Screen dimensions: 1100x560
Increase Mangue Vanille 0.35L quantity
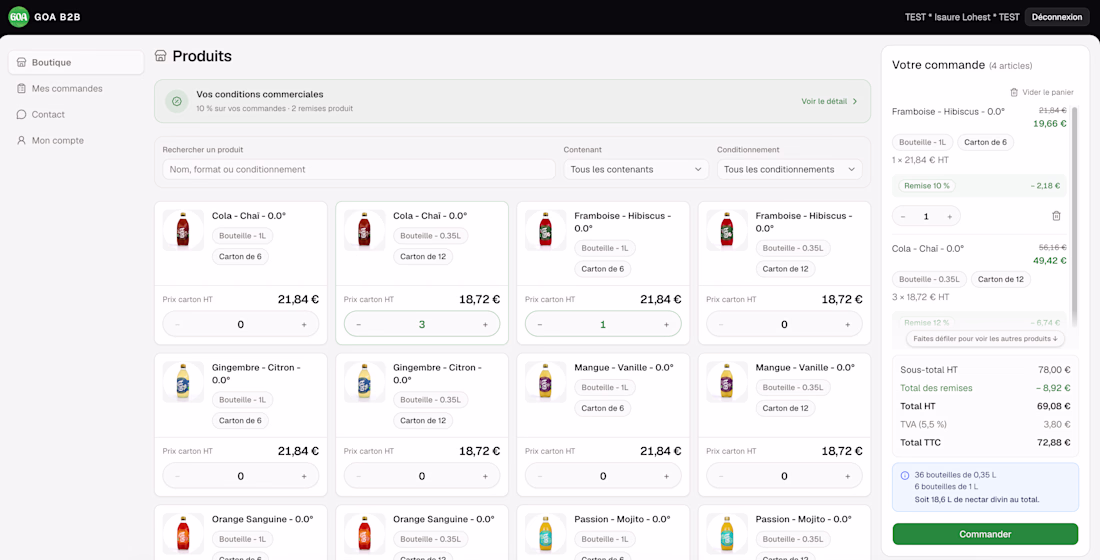tap(847, 476)
